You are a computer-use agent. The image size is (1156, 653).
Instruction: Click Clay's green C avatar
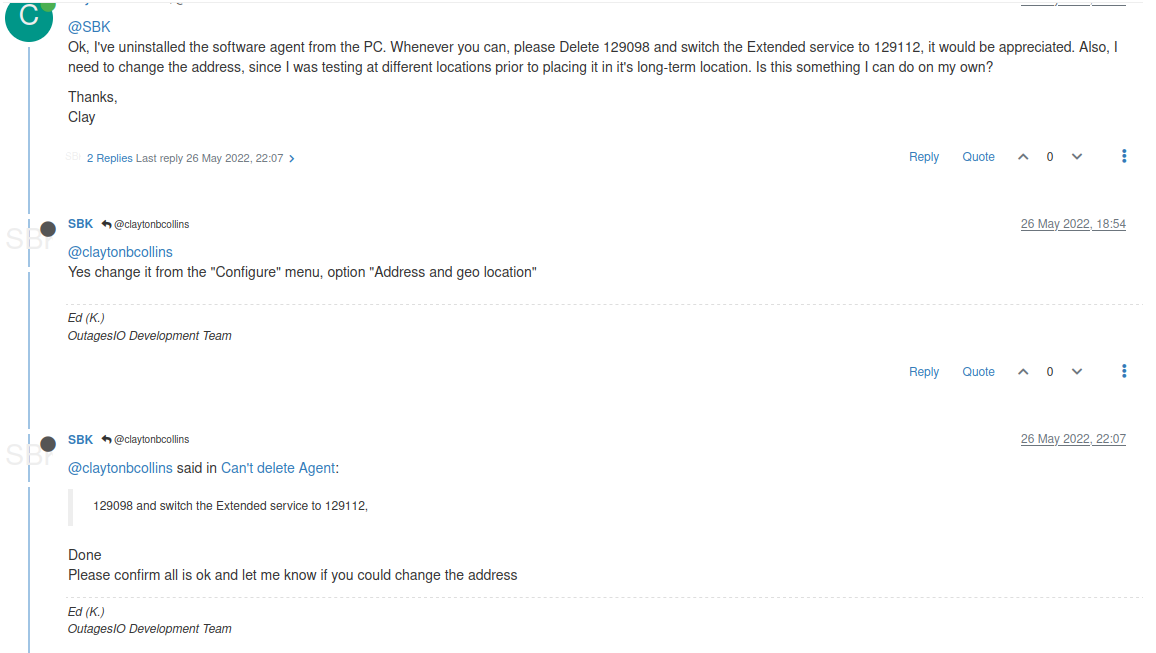tap(29, 17)
